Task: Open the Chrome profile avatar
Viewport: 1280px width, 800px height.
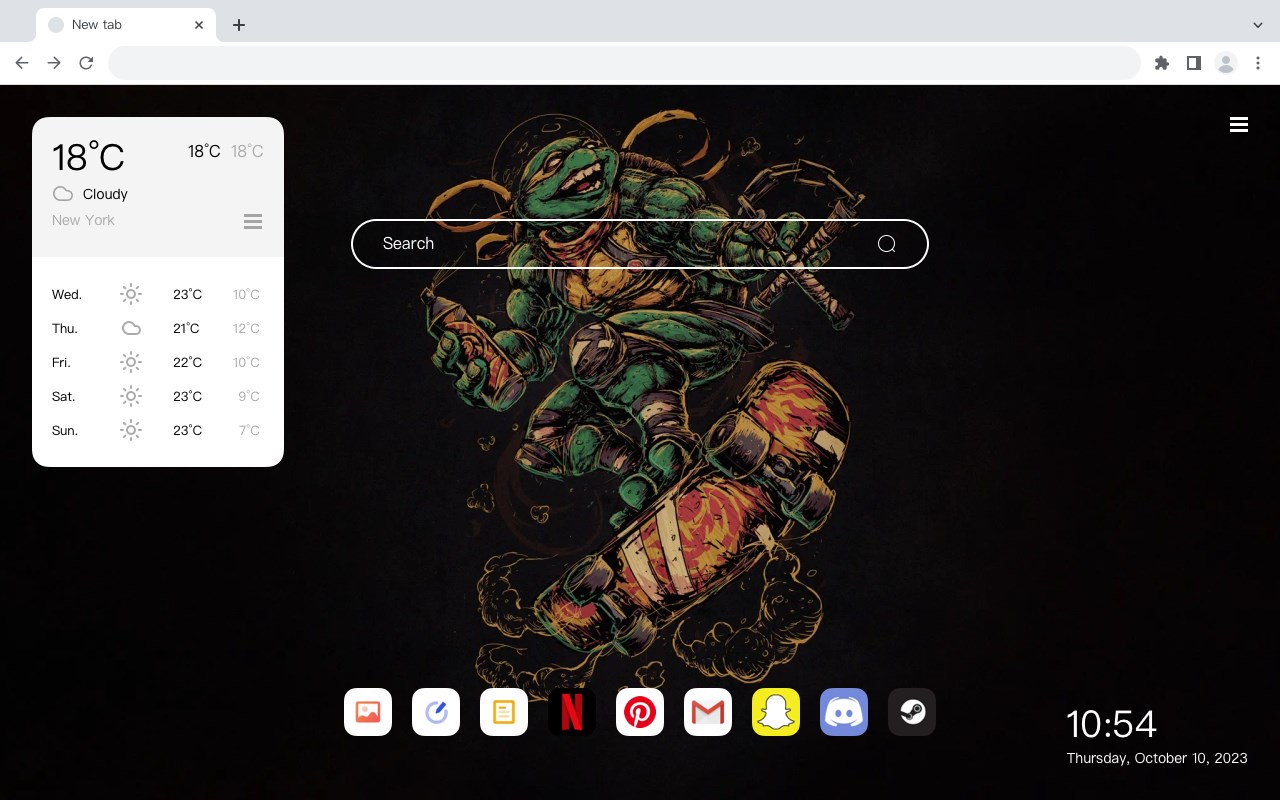Action: pos(1226,63)
